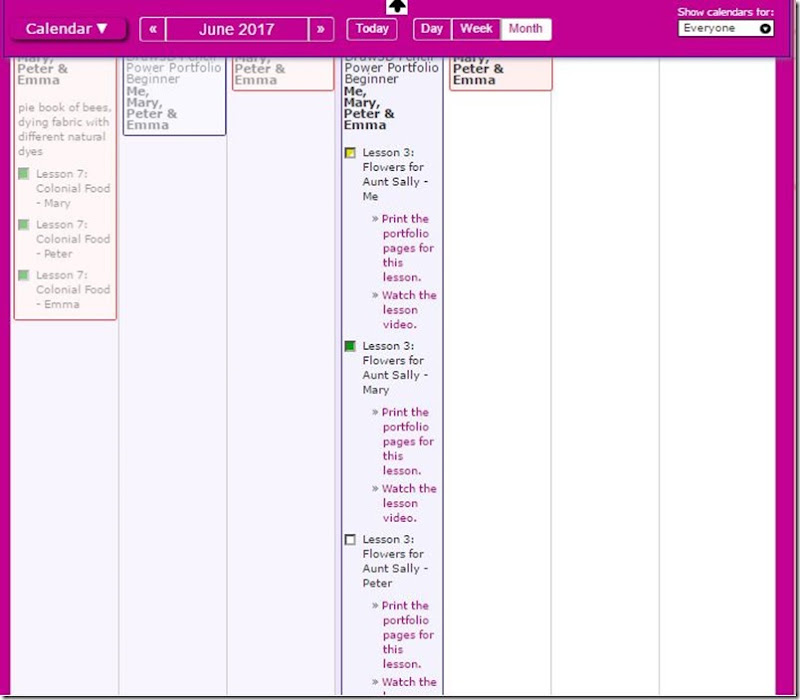Image resolution: width=800 pixels, height=700 pixels.
Task: Click 'pie book of bees, dying fabric' note text
Action: [64, 130]
